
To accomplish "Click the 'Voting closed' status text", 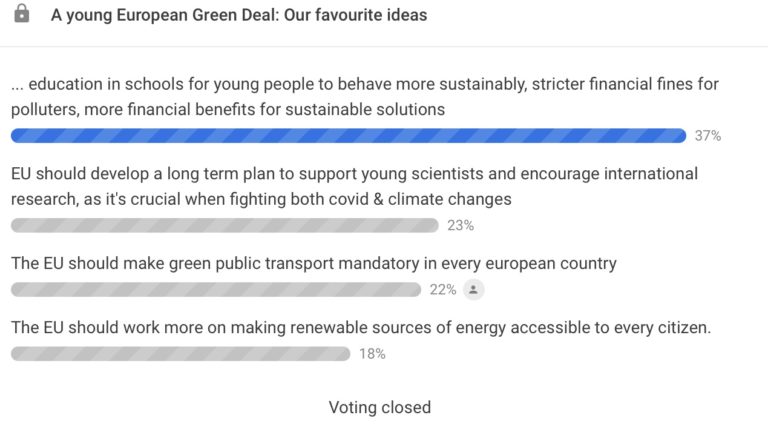I will (x=380, y=408).
